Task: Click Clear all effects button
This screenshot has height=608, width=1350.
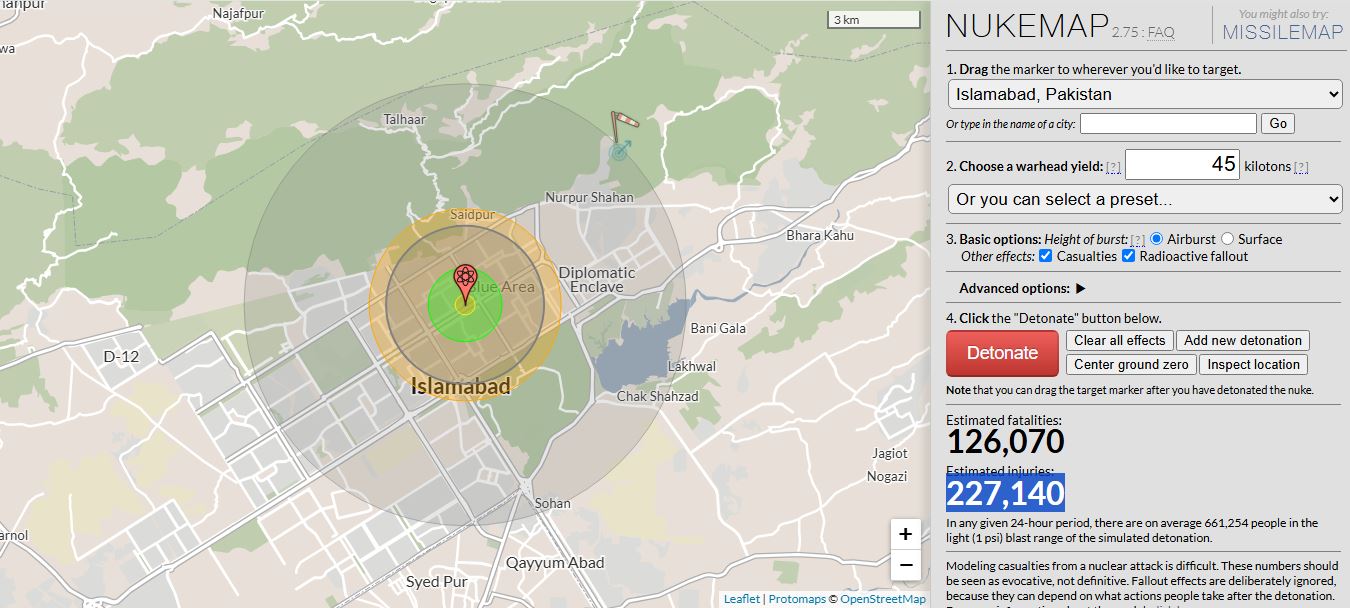Action: coord(1120,341)
